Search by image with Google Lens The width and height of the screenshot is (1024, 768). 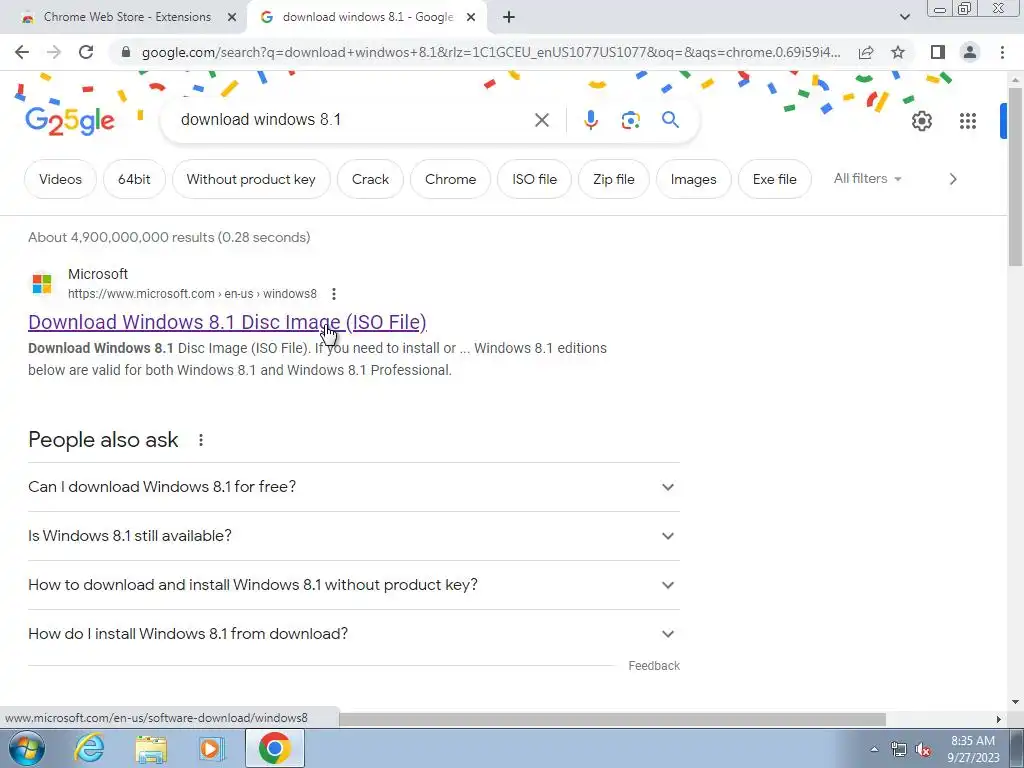630,120
